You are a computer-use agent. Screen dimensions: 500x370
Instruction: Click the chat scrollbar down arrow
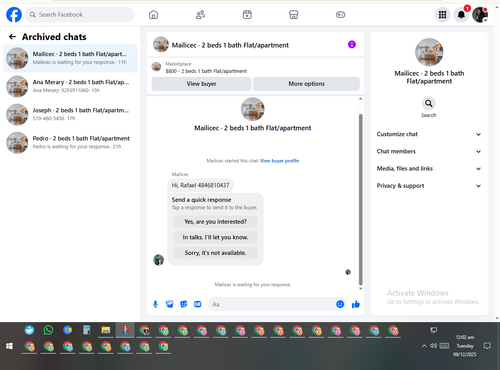tap(360, 288)
